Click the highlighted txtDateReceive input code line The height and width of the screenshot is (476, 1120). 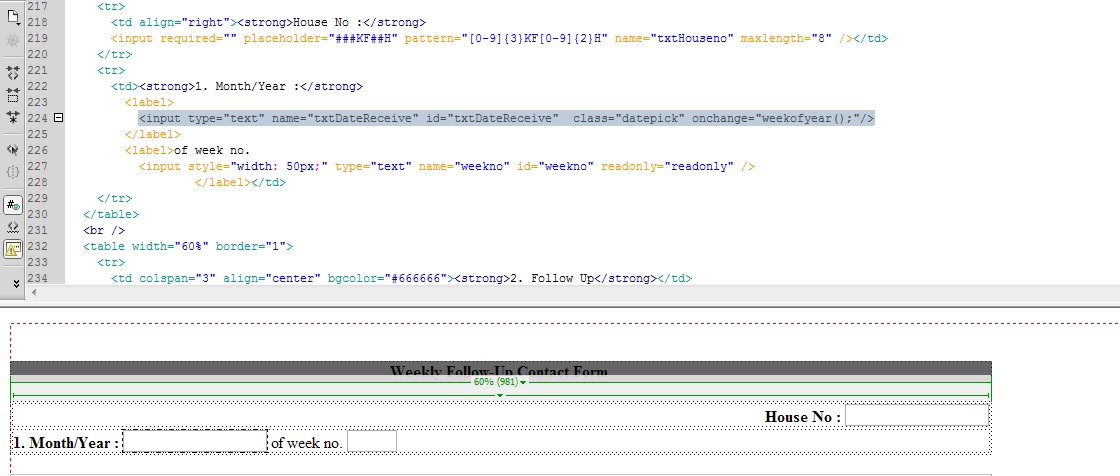506,118
